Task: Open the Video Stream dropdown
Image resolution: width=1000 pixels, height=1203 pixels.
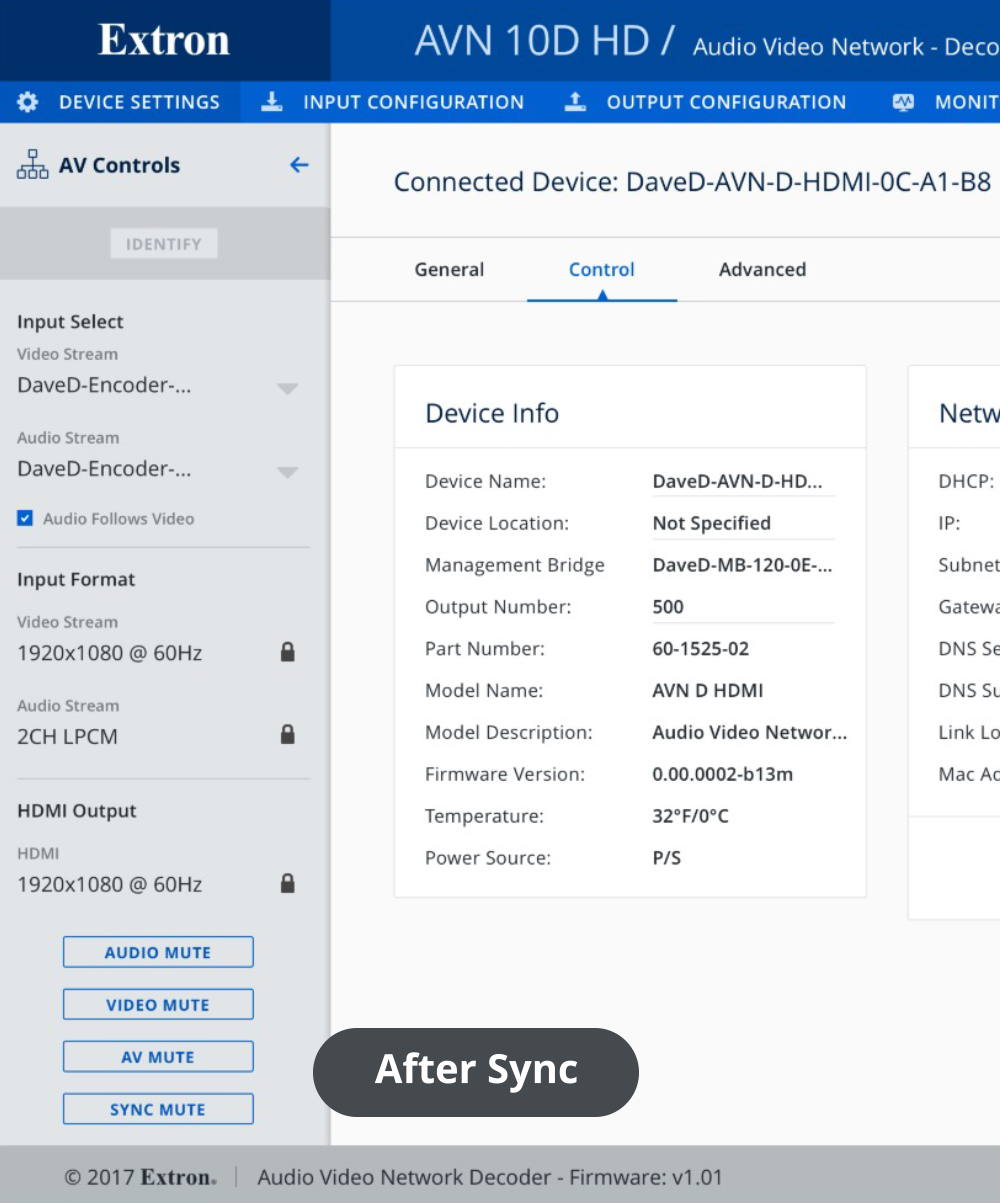Action: (x=287, y=388)
